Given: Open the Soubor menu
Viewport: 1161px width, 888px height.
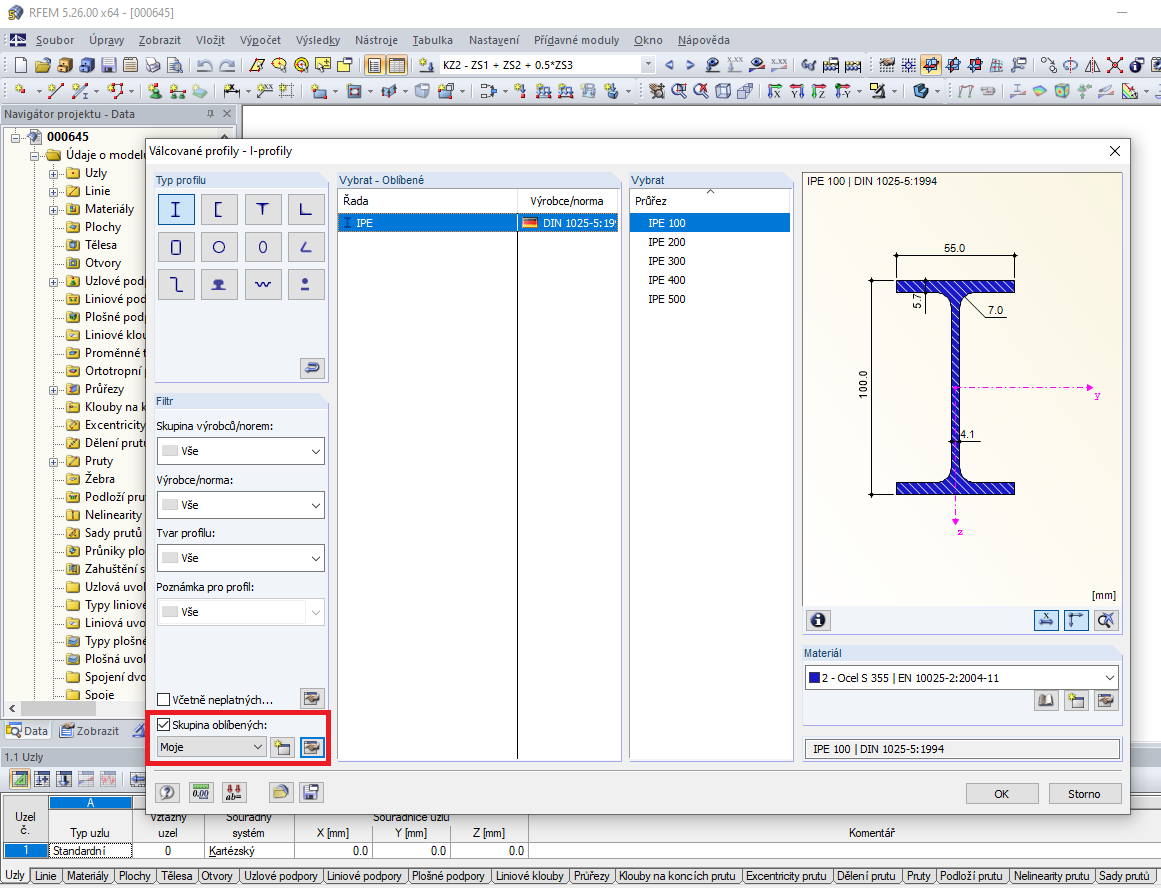Looking at the screenshot, I should click(55, 40).
